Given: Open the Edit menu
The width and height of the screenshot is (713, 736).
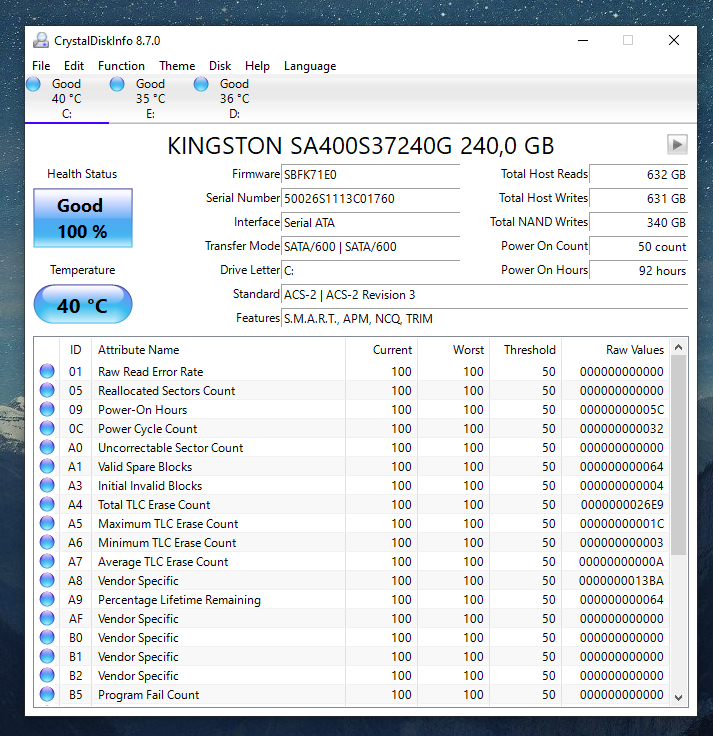Looking at the screenshot, I should click(74, 66).
